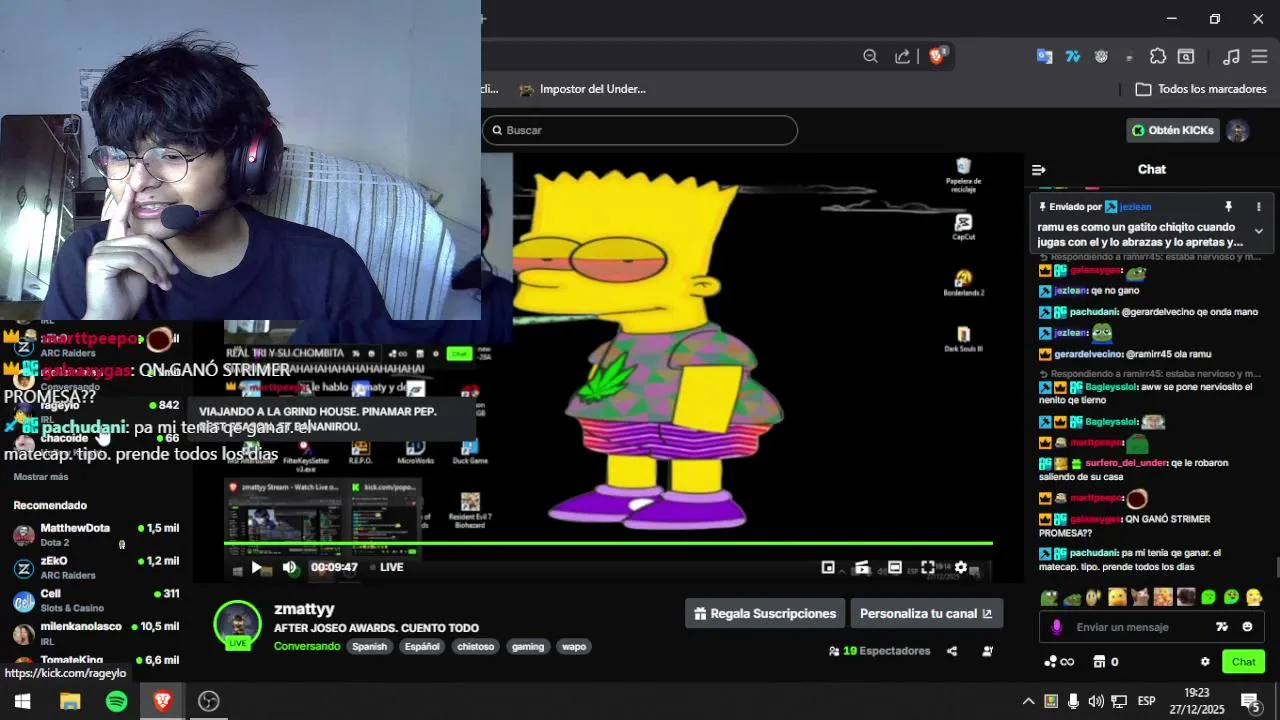Screen dimensions: 1280x720
Task: Click the Obtén KICKs button
Action: coord(1173,130)
